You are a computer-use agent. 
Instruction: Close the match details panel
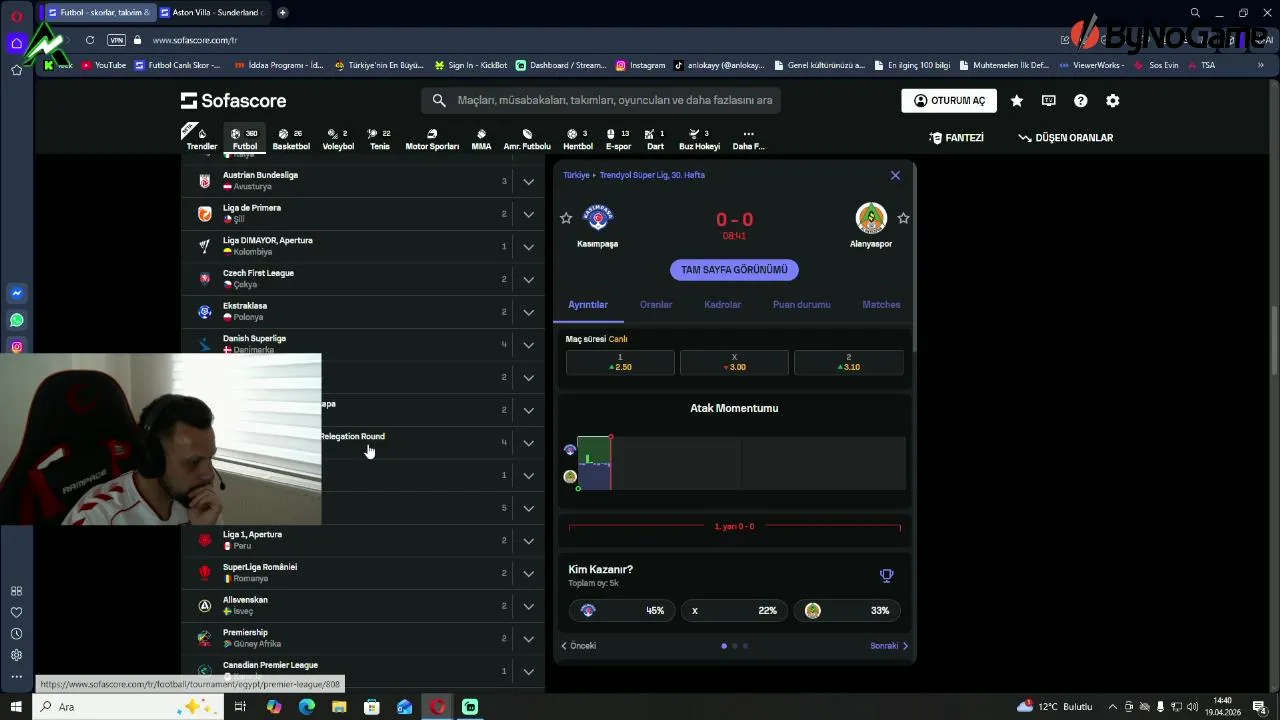(x=895, y=175)
